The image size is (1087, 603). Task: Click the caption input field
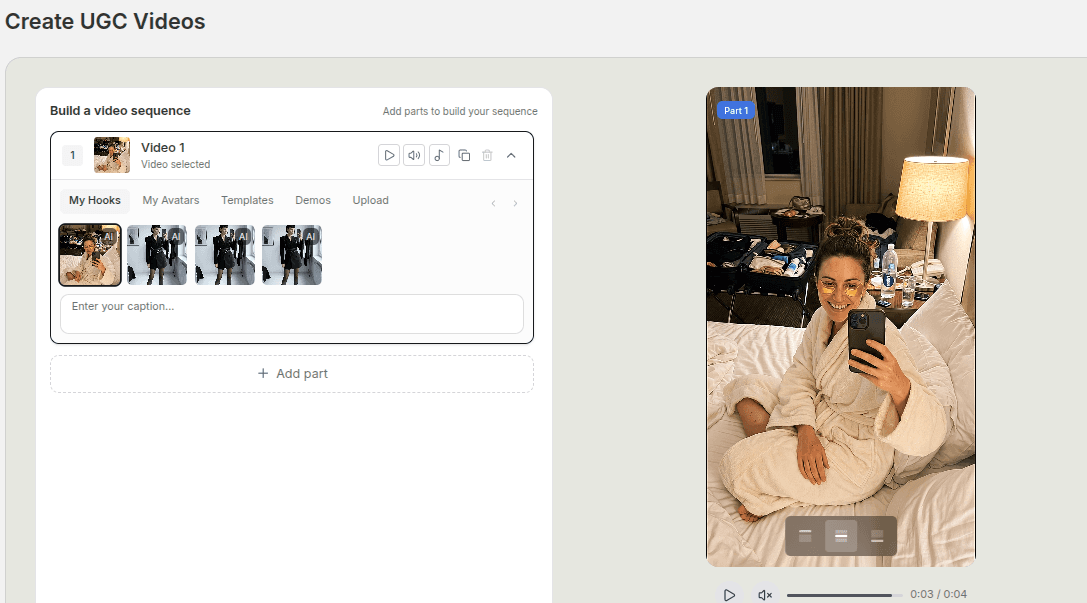pyautogui.click(x=291, y=313)
